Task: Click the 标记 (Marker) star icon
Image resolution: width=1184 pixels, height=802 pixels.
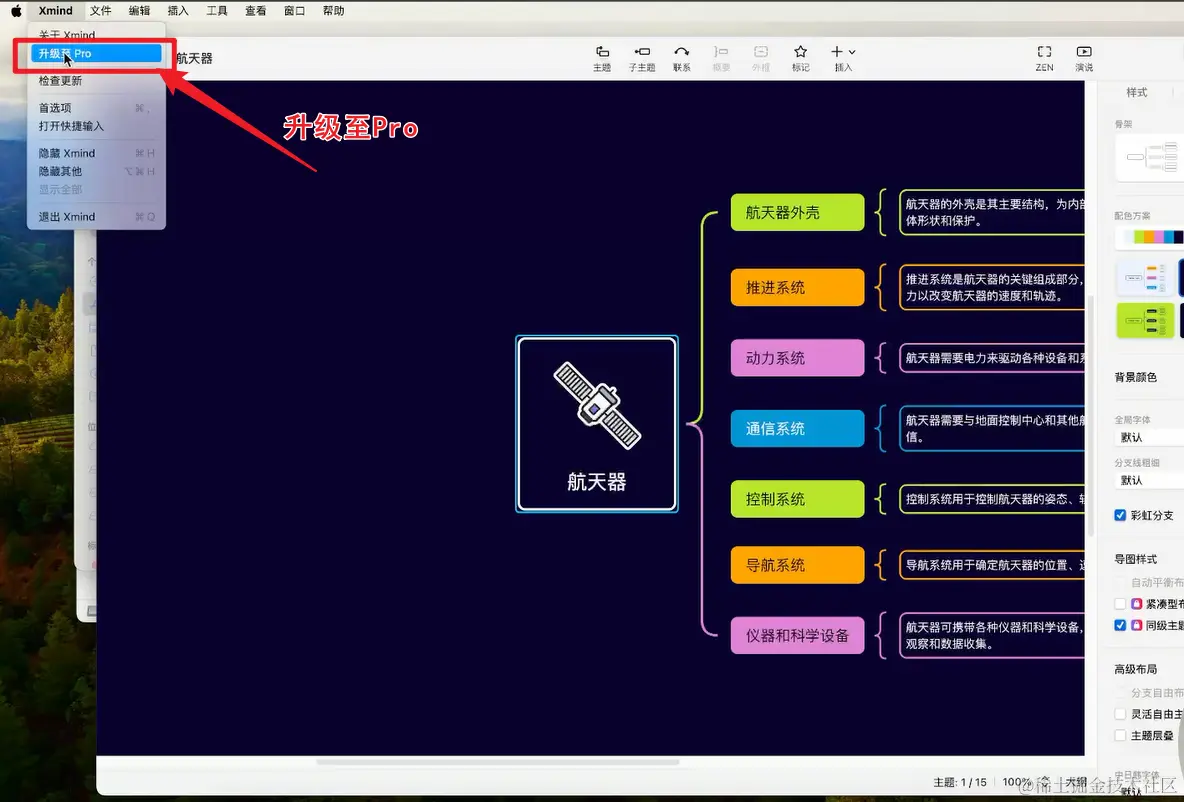Action: pyautogui.click(x=800, y=52)
